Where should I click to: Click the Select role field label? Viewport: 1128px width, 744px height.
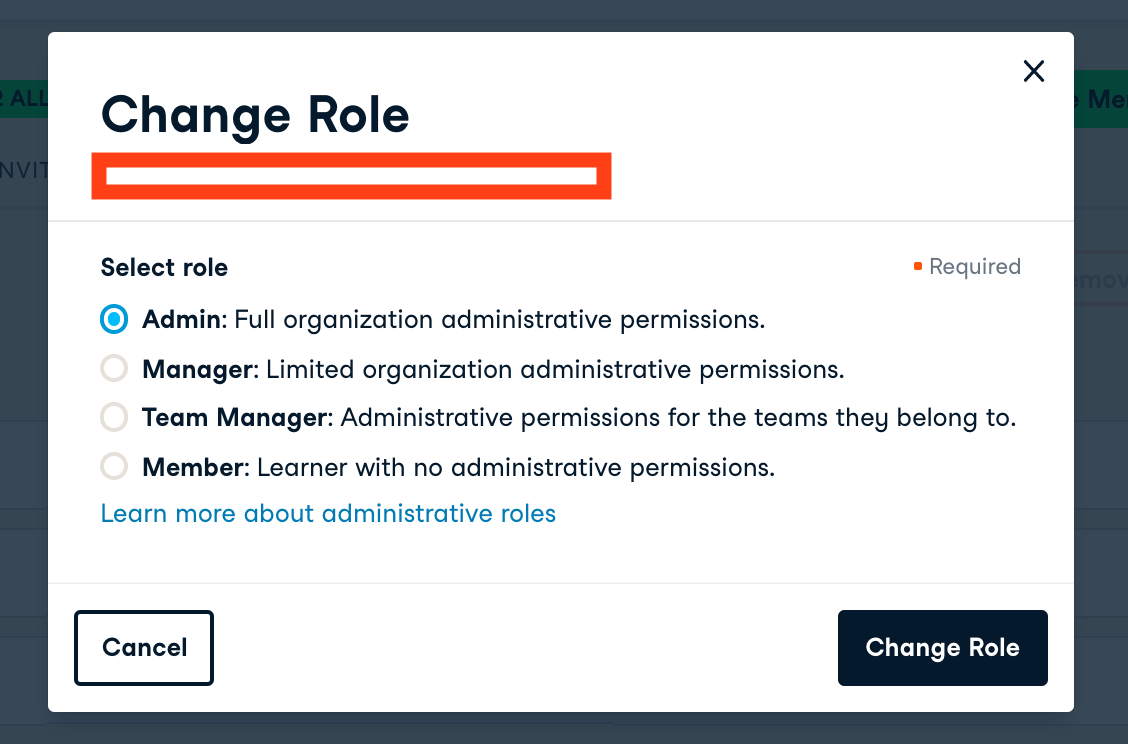[164, 268]
